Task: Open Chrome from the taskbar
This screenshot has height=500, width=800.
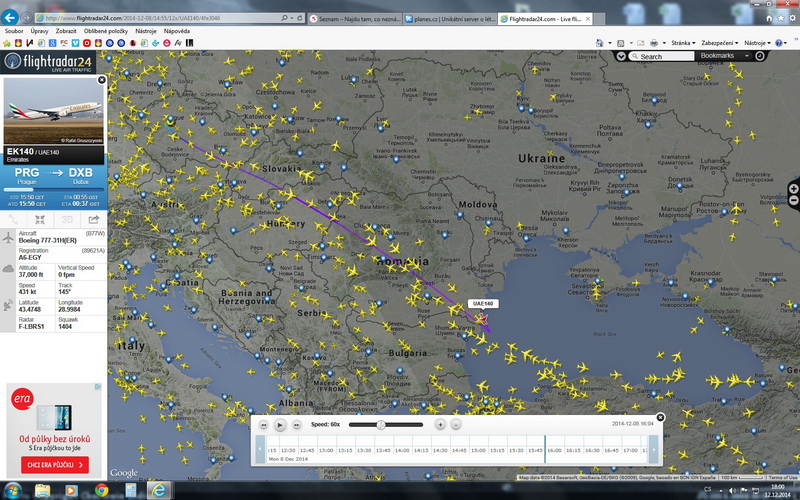Action: pos(102,491)
